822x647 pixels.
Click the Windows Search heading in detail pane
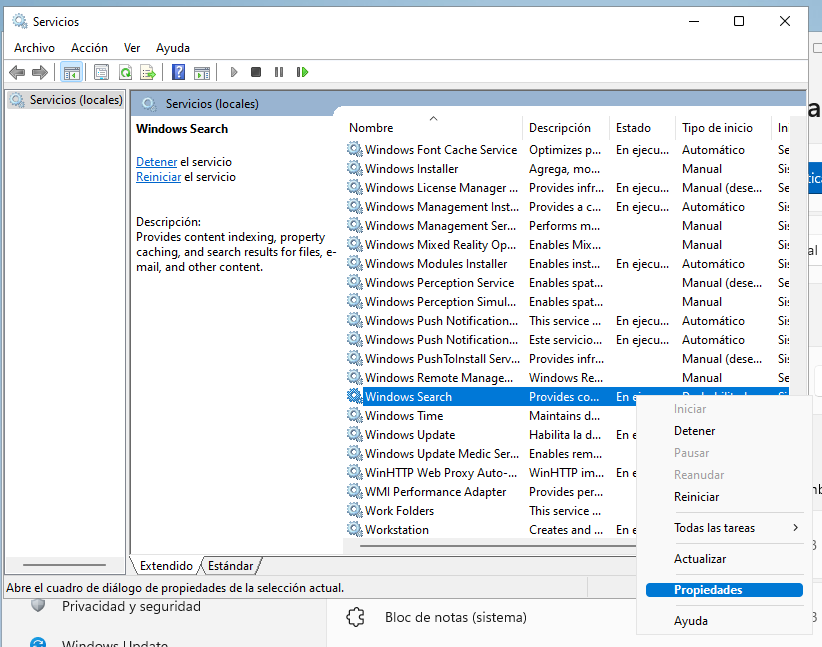coord(182,129)
